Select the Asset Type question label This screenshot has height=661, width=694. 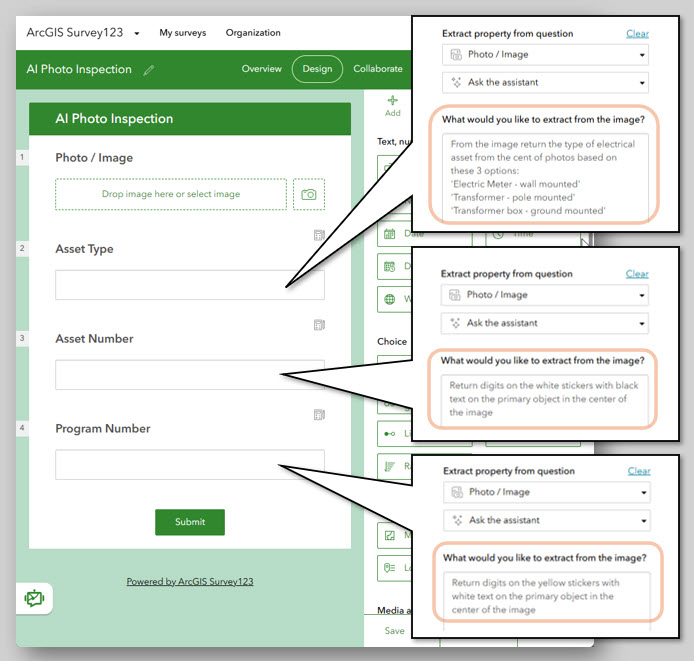click(84, 249)
